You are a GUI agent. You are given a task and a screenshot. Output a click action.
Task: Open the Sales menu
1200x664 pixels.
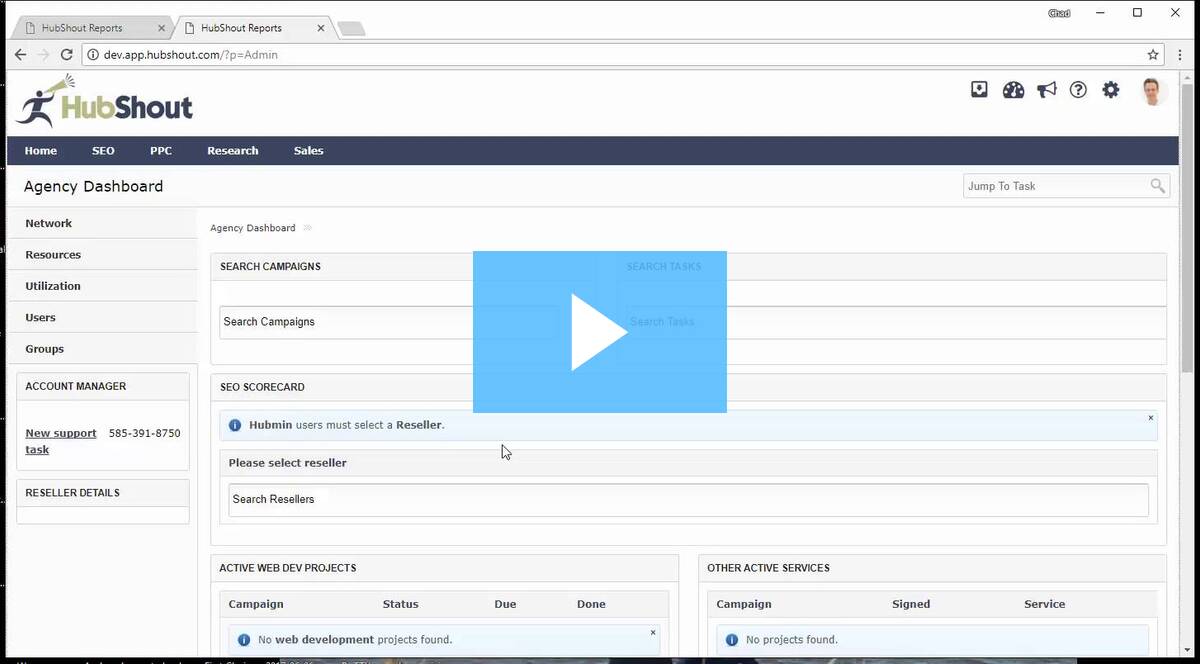point(308,151)
